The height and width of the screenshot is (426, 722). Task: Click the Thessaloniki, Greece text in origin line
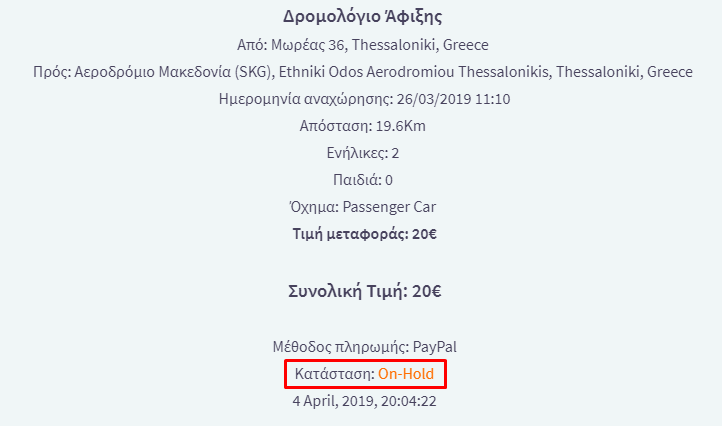(x=420, y=45)
